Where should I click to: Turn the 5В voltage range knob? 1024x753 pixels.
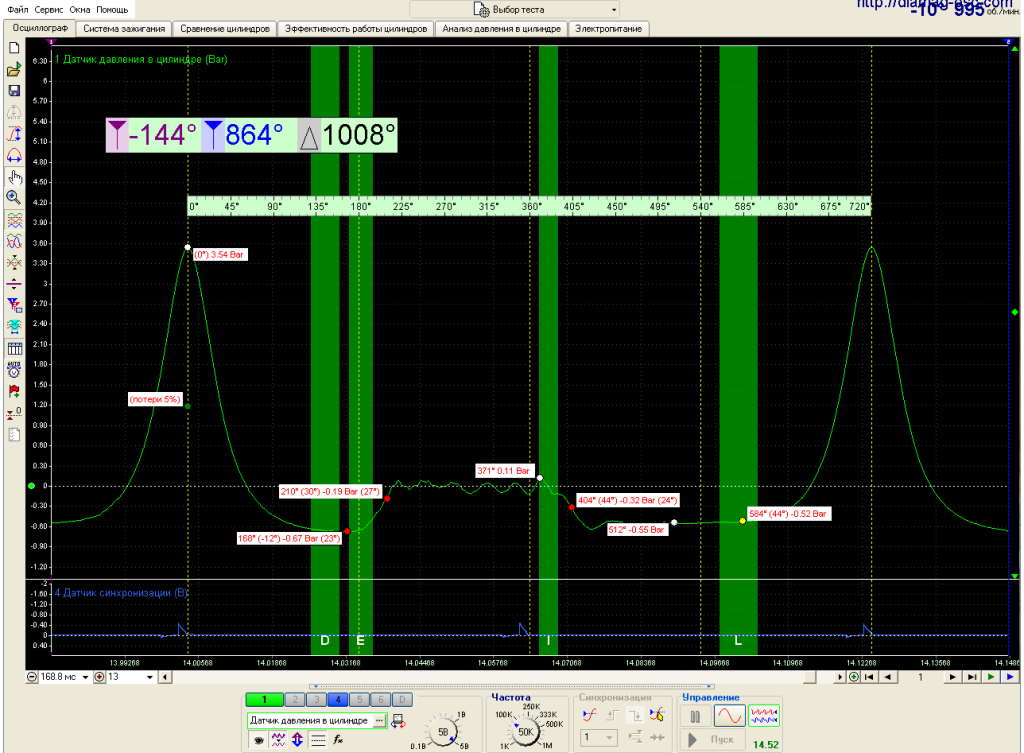[443, 733]
